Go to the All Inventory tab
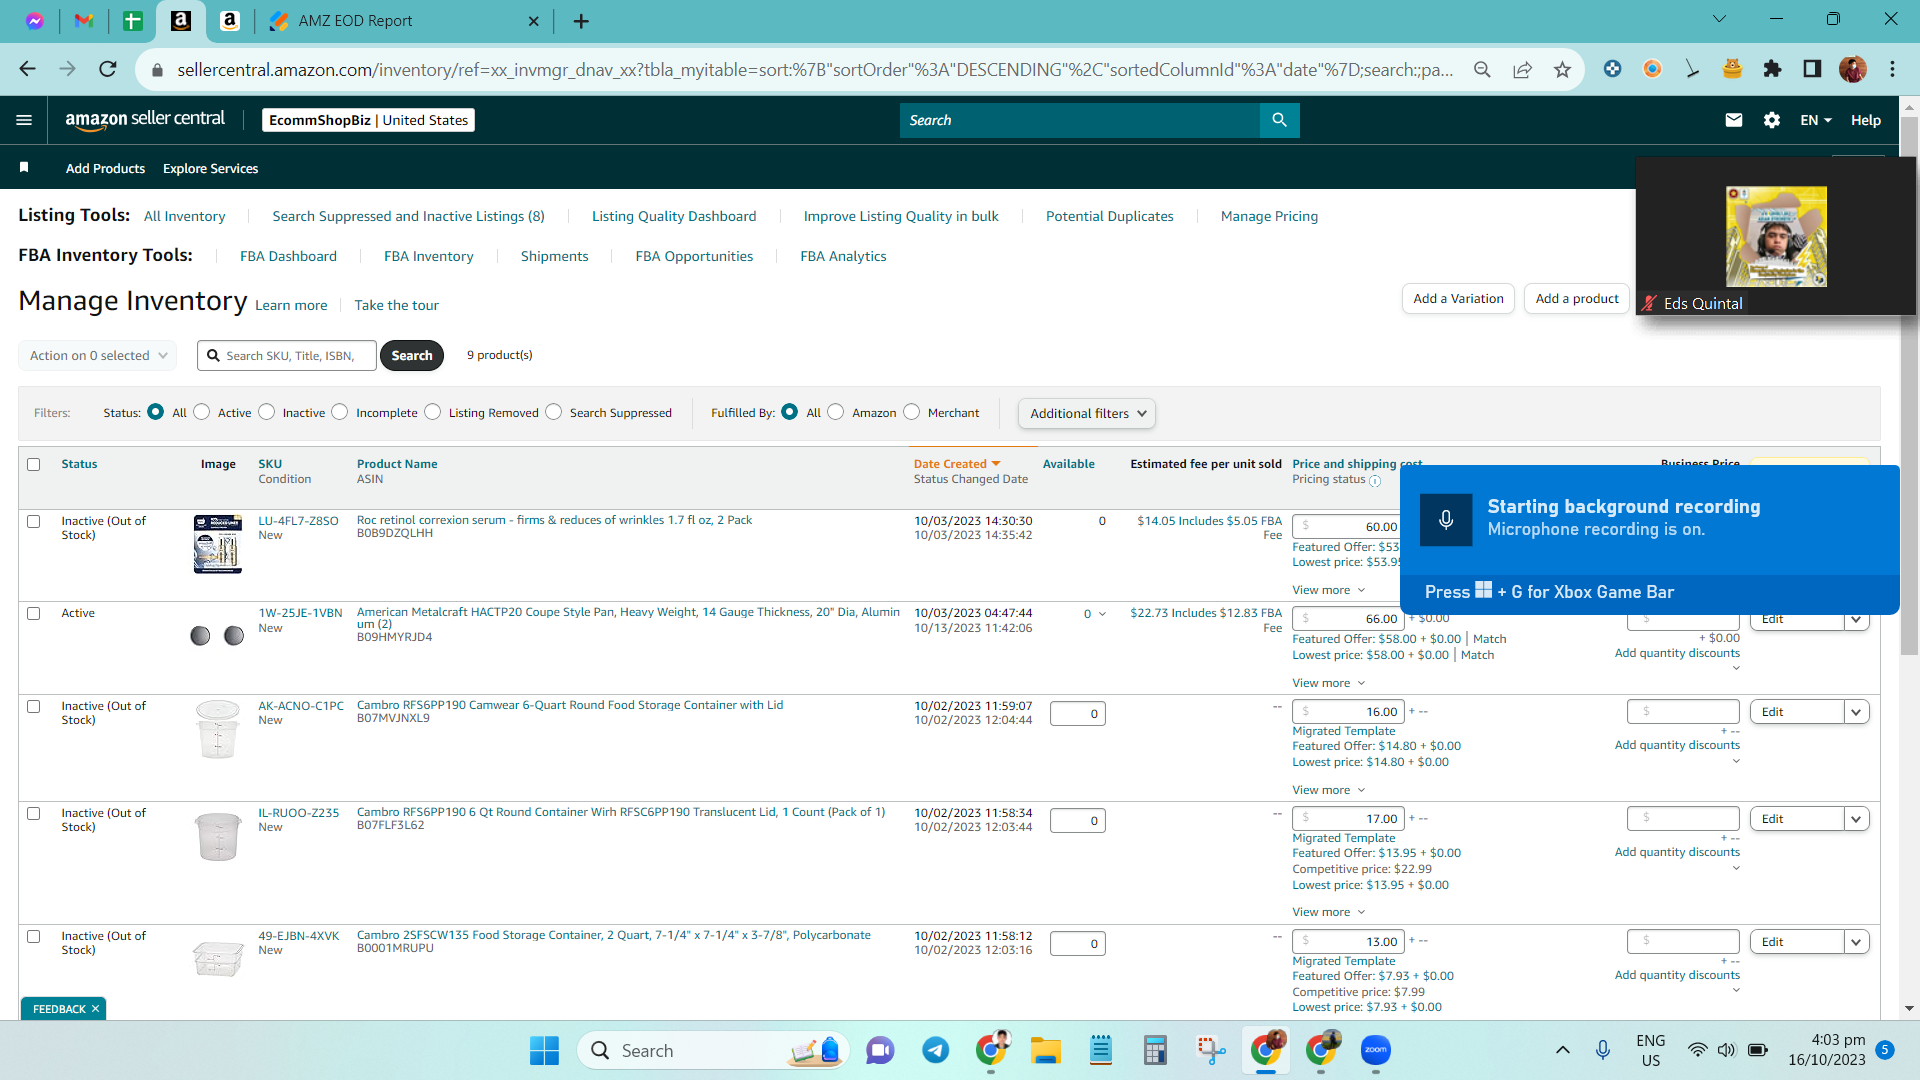Viewport: 1920px width, 1080px height. [185, 216]
